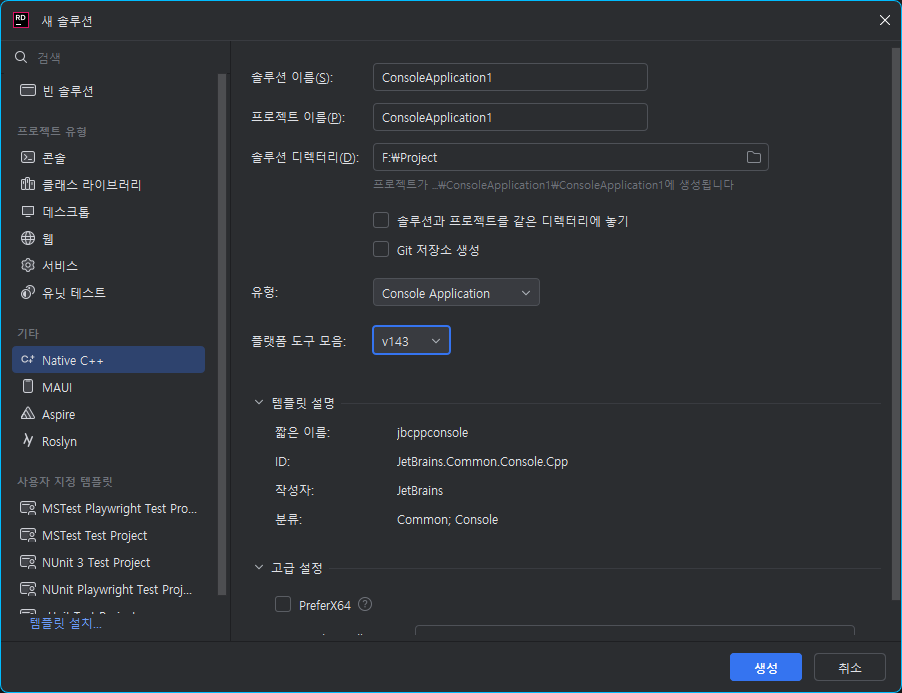This screenshot has height=693, width=902.
Task: Select the 데스크톱 project type
Action: 109,211
